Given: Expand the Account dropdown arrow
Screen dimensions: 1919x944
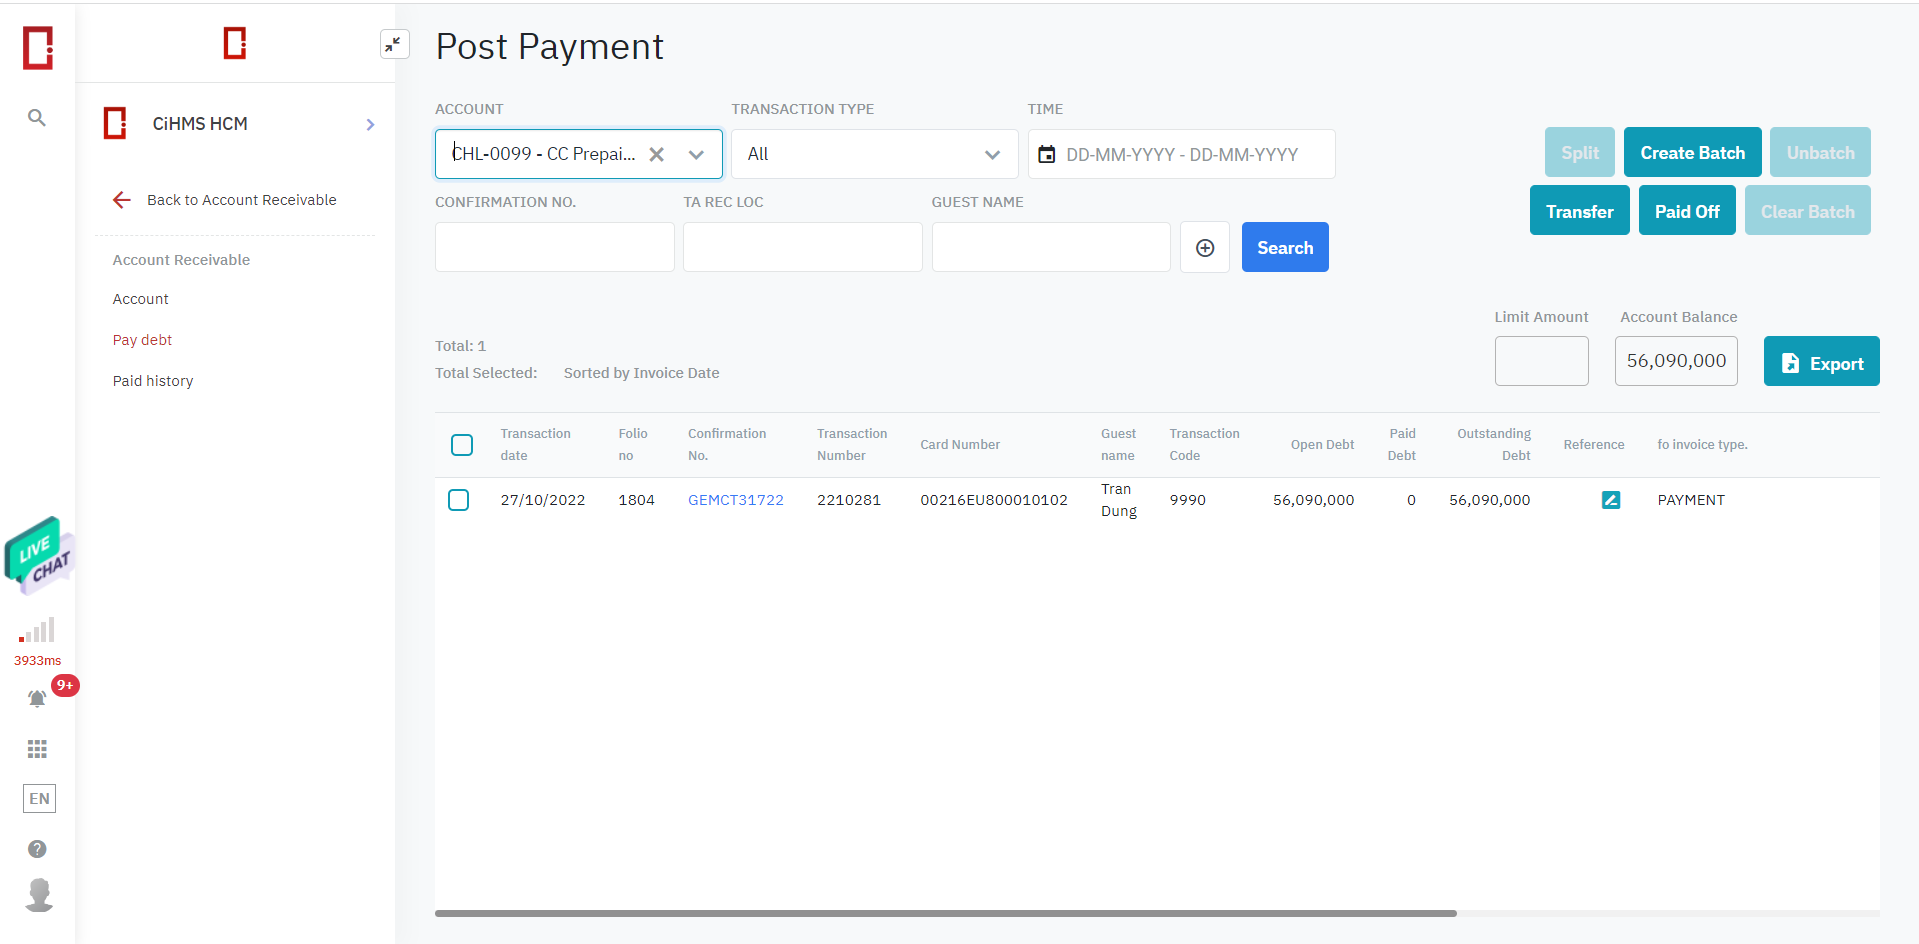Looking at the screenshot, I should [x=696, y=155].
